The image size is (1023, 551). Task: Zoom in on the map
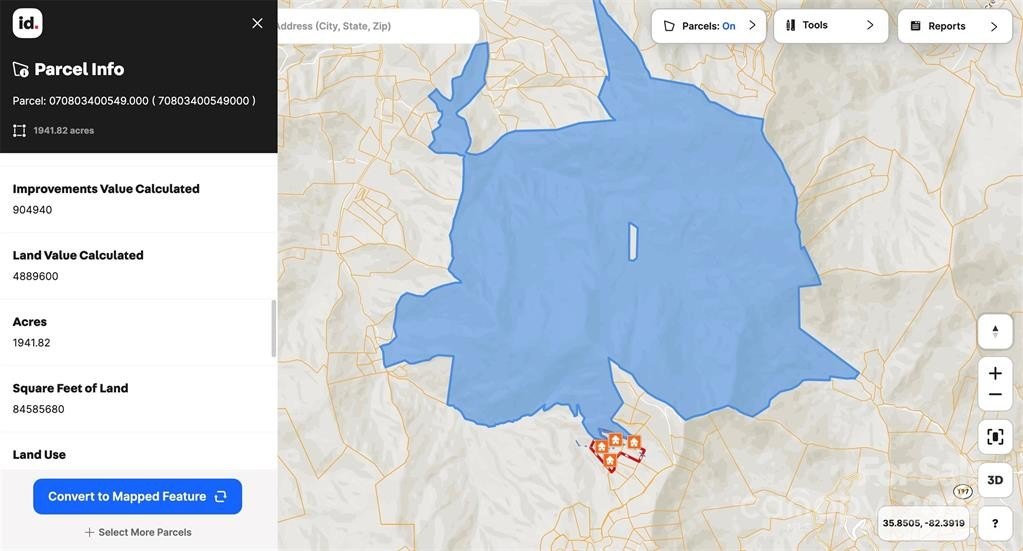tap(995, 373)
